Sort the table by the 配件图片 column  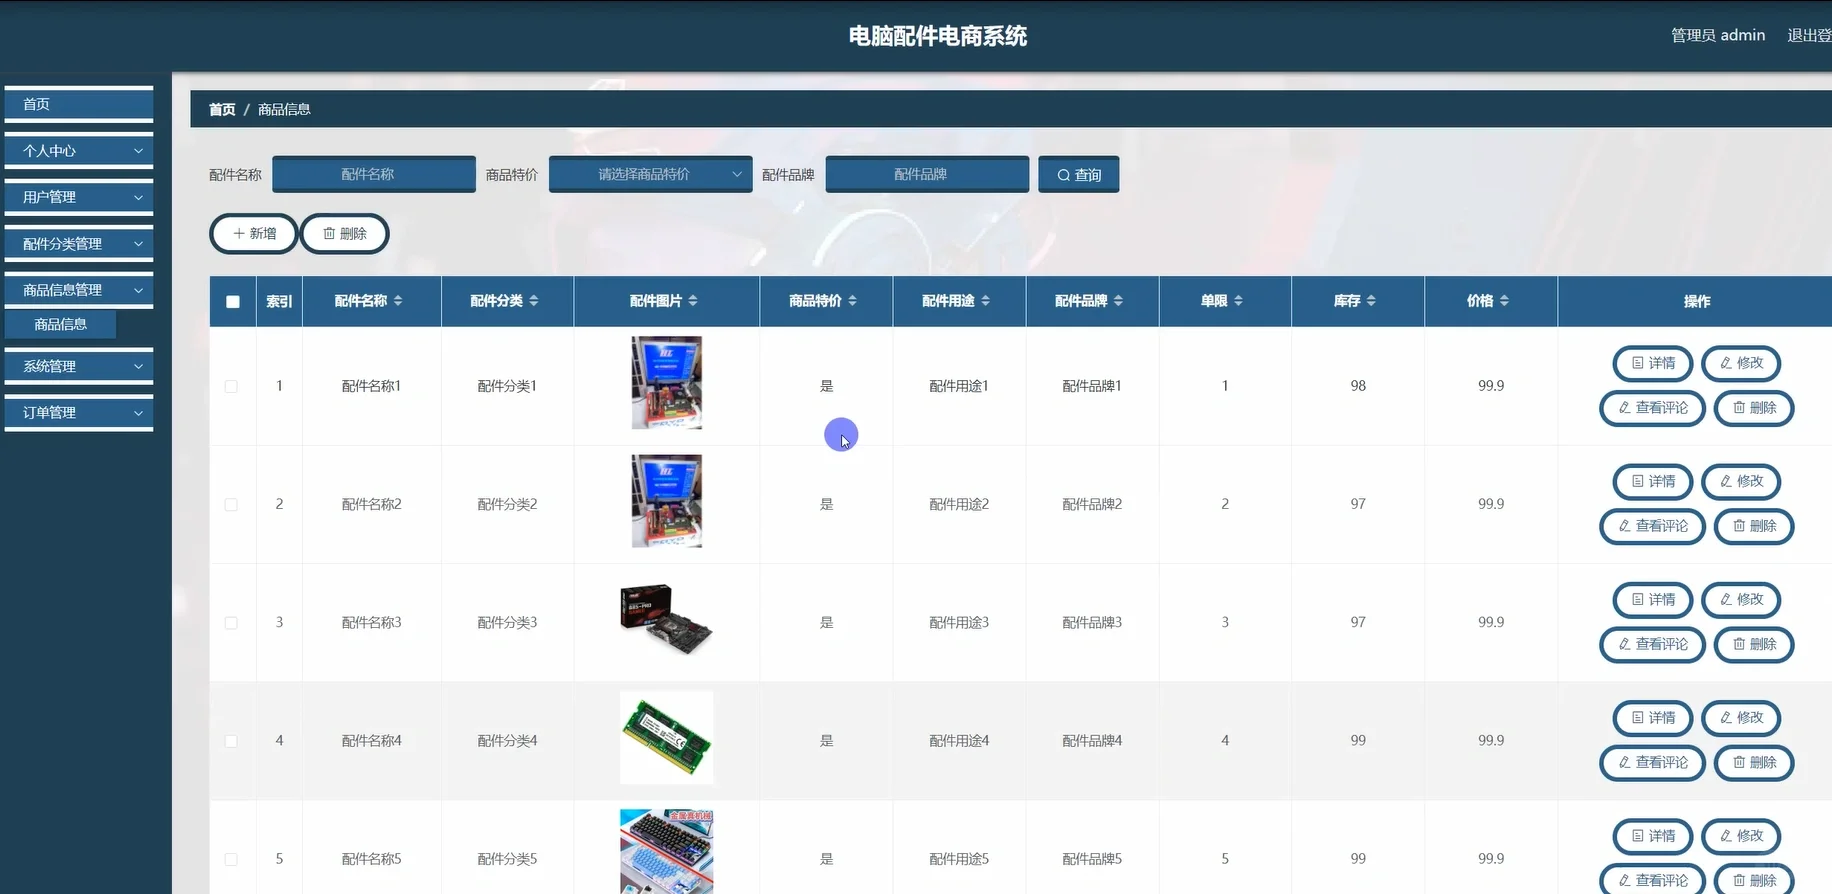[693, 301]
